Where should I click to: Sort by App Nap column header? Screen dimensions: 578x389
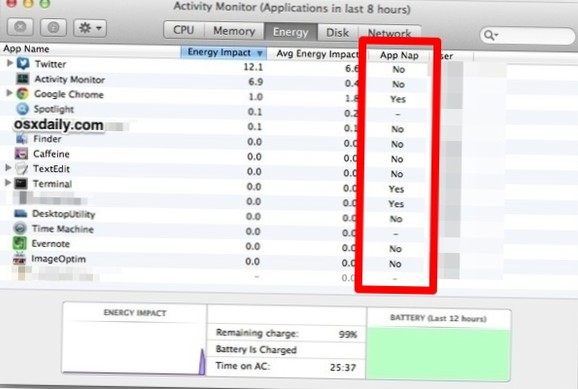(399, 55)
